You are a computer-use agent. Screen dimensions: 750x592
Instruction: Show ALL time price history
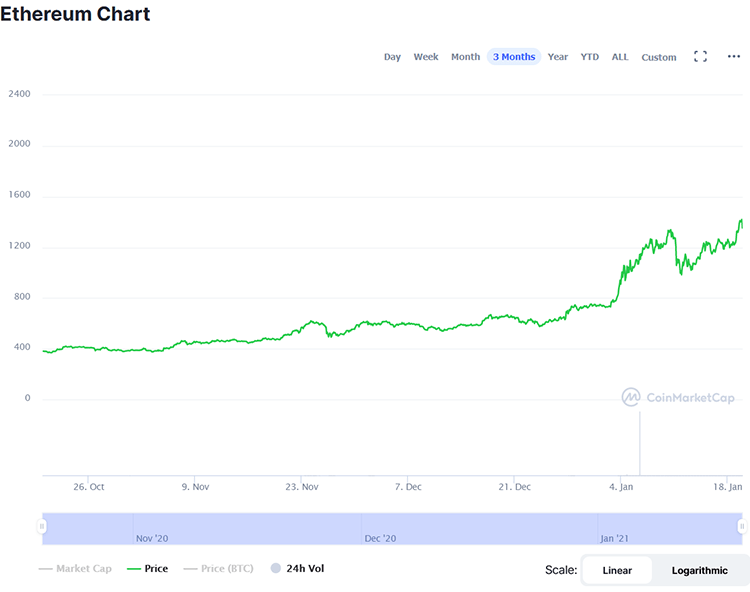pos(620,57)
